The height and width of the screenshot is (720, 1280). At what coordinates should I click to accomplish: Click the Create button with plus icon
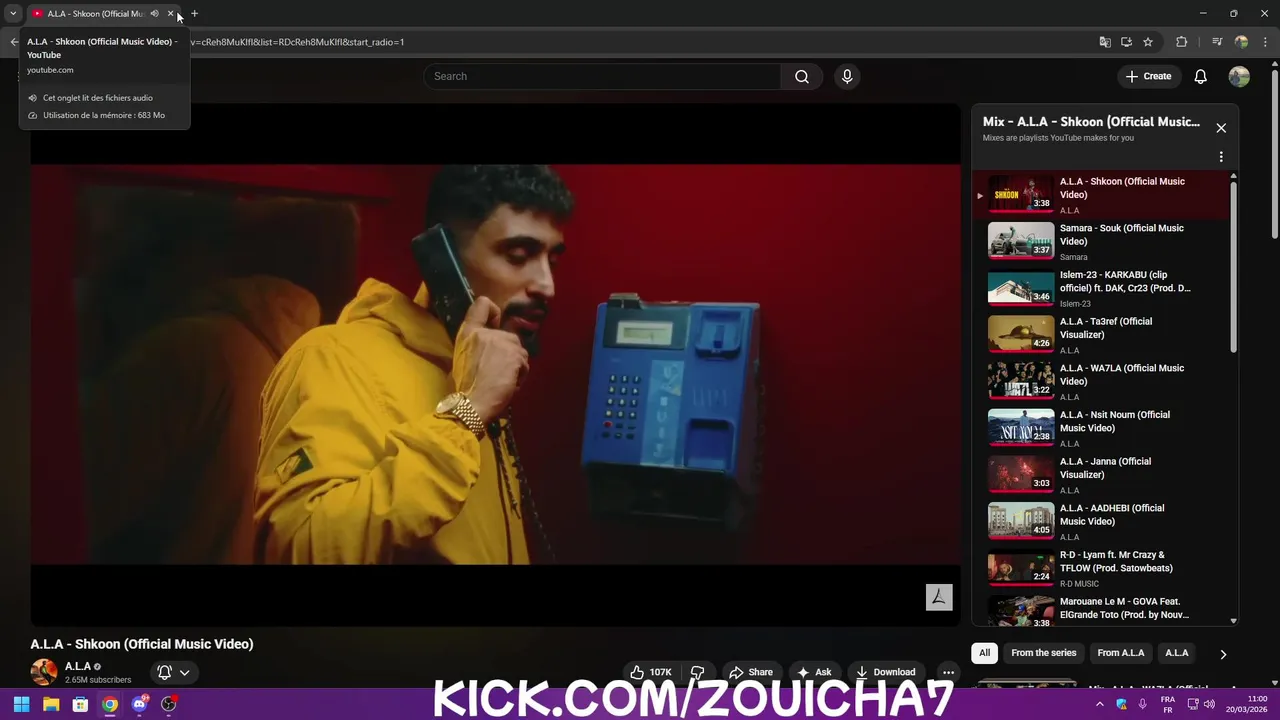click(x=1148, y=76)
